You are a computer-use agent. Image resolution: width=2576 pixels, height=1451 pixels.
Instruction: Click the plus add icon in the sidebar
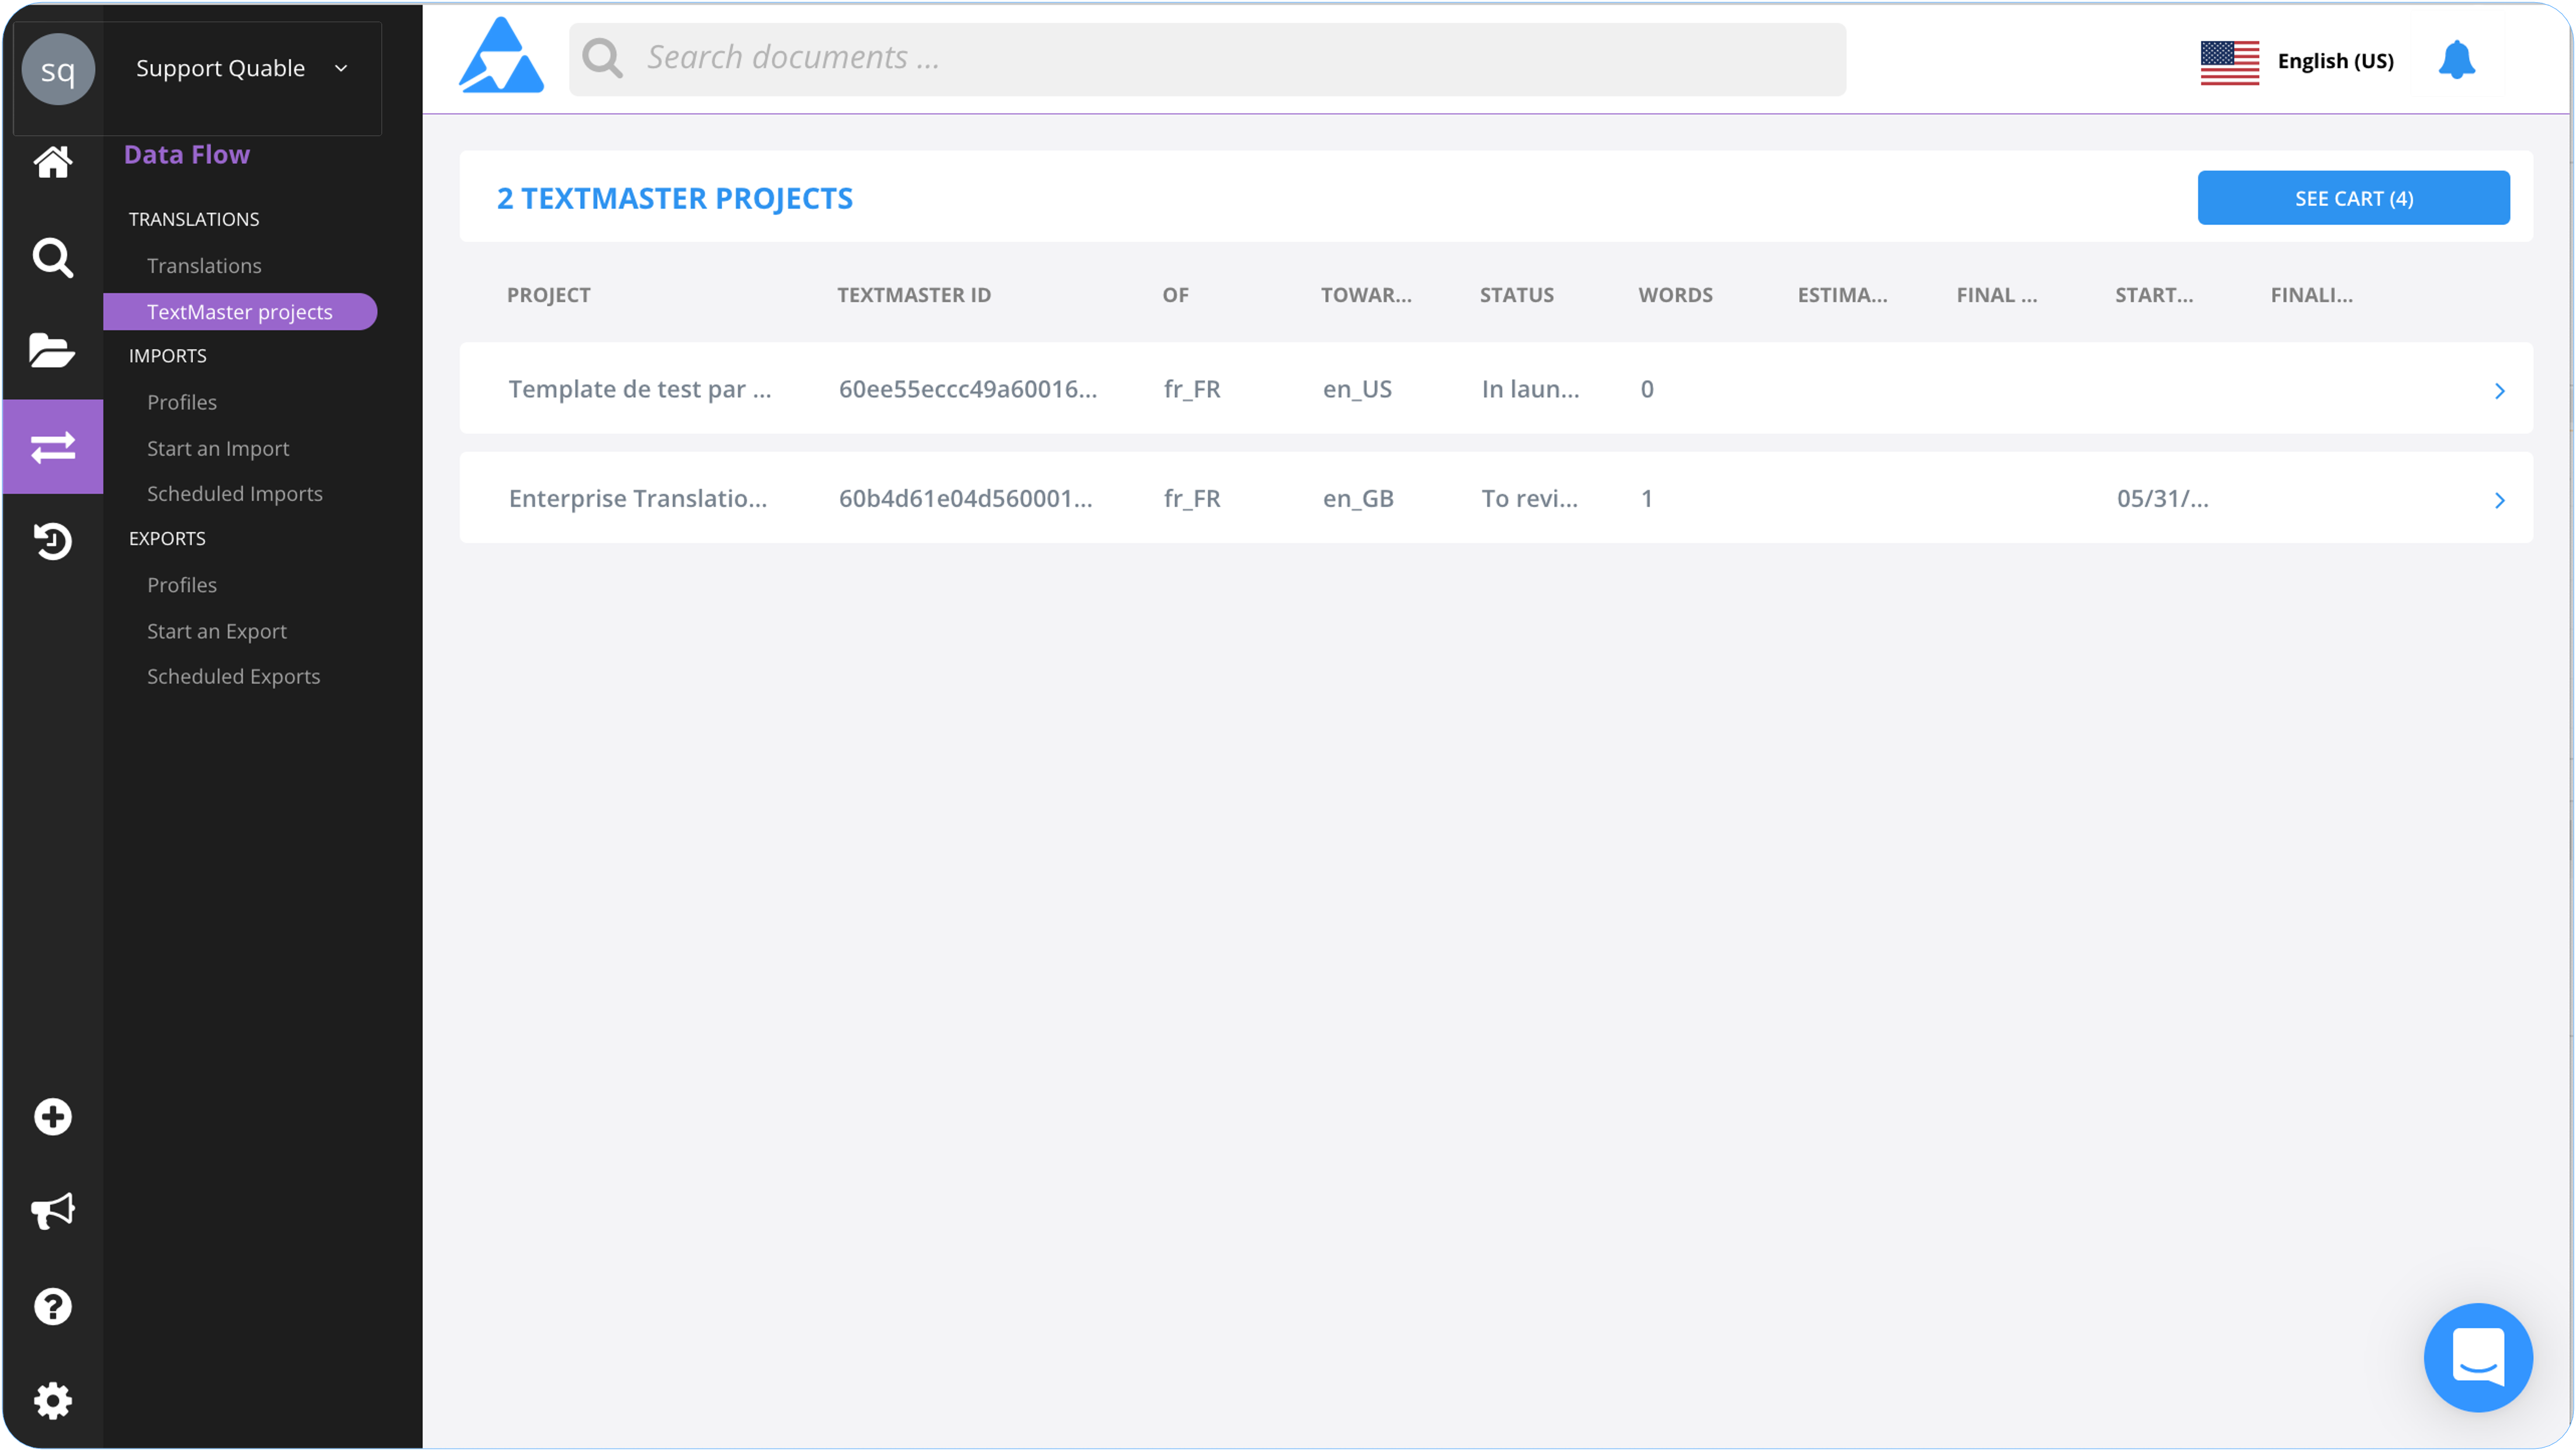click(53, 1117)
